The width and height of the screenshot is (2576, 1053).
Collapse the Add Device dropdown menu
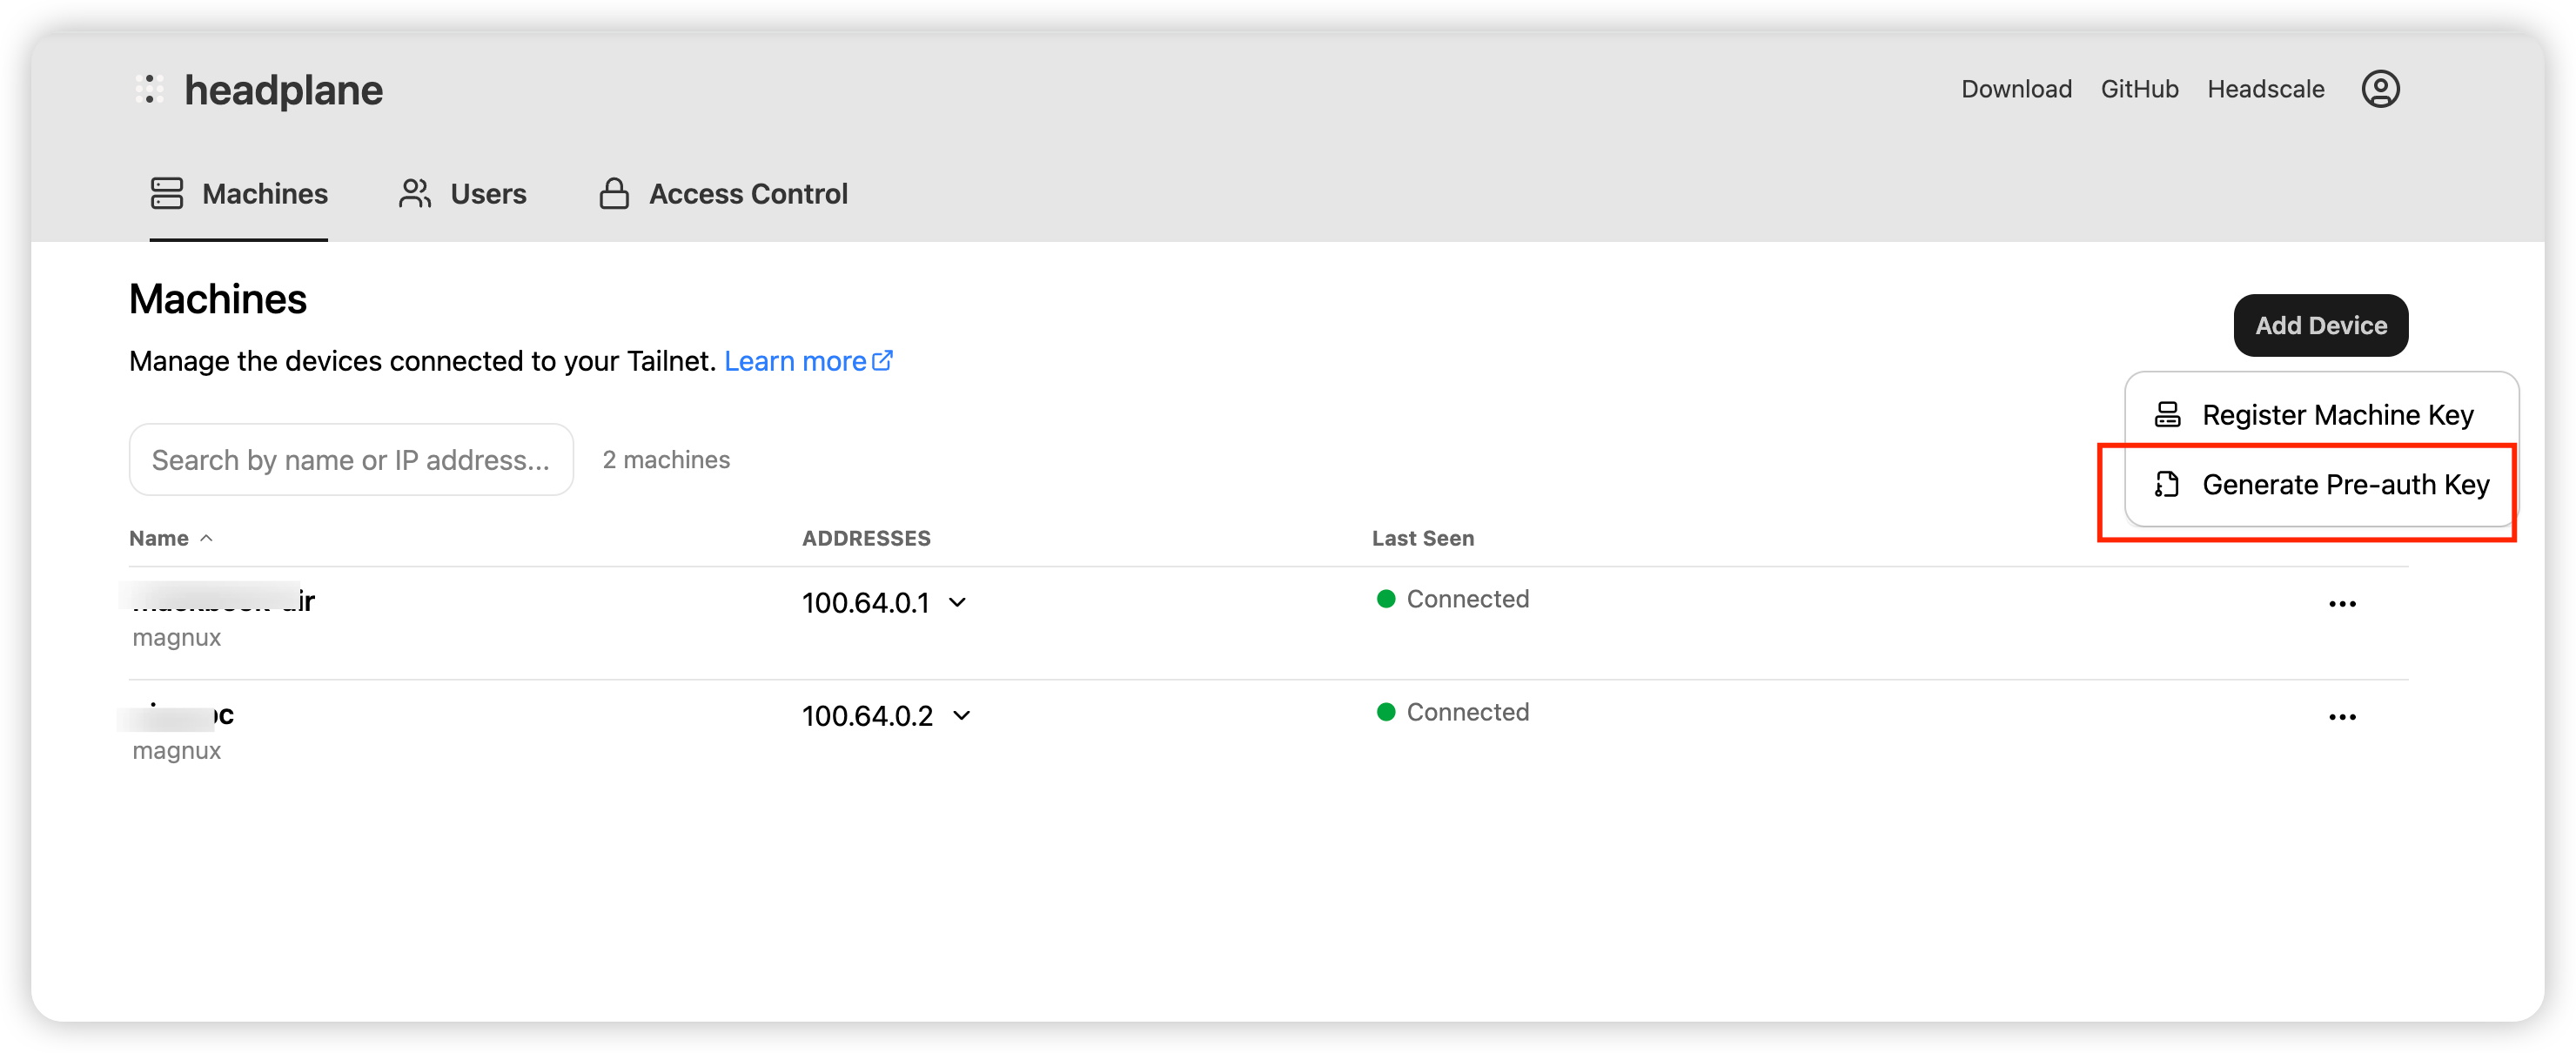2320,325
